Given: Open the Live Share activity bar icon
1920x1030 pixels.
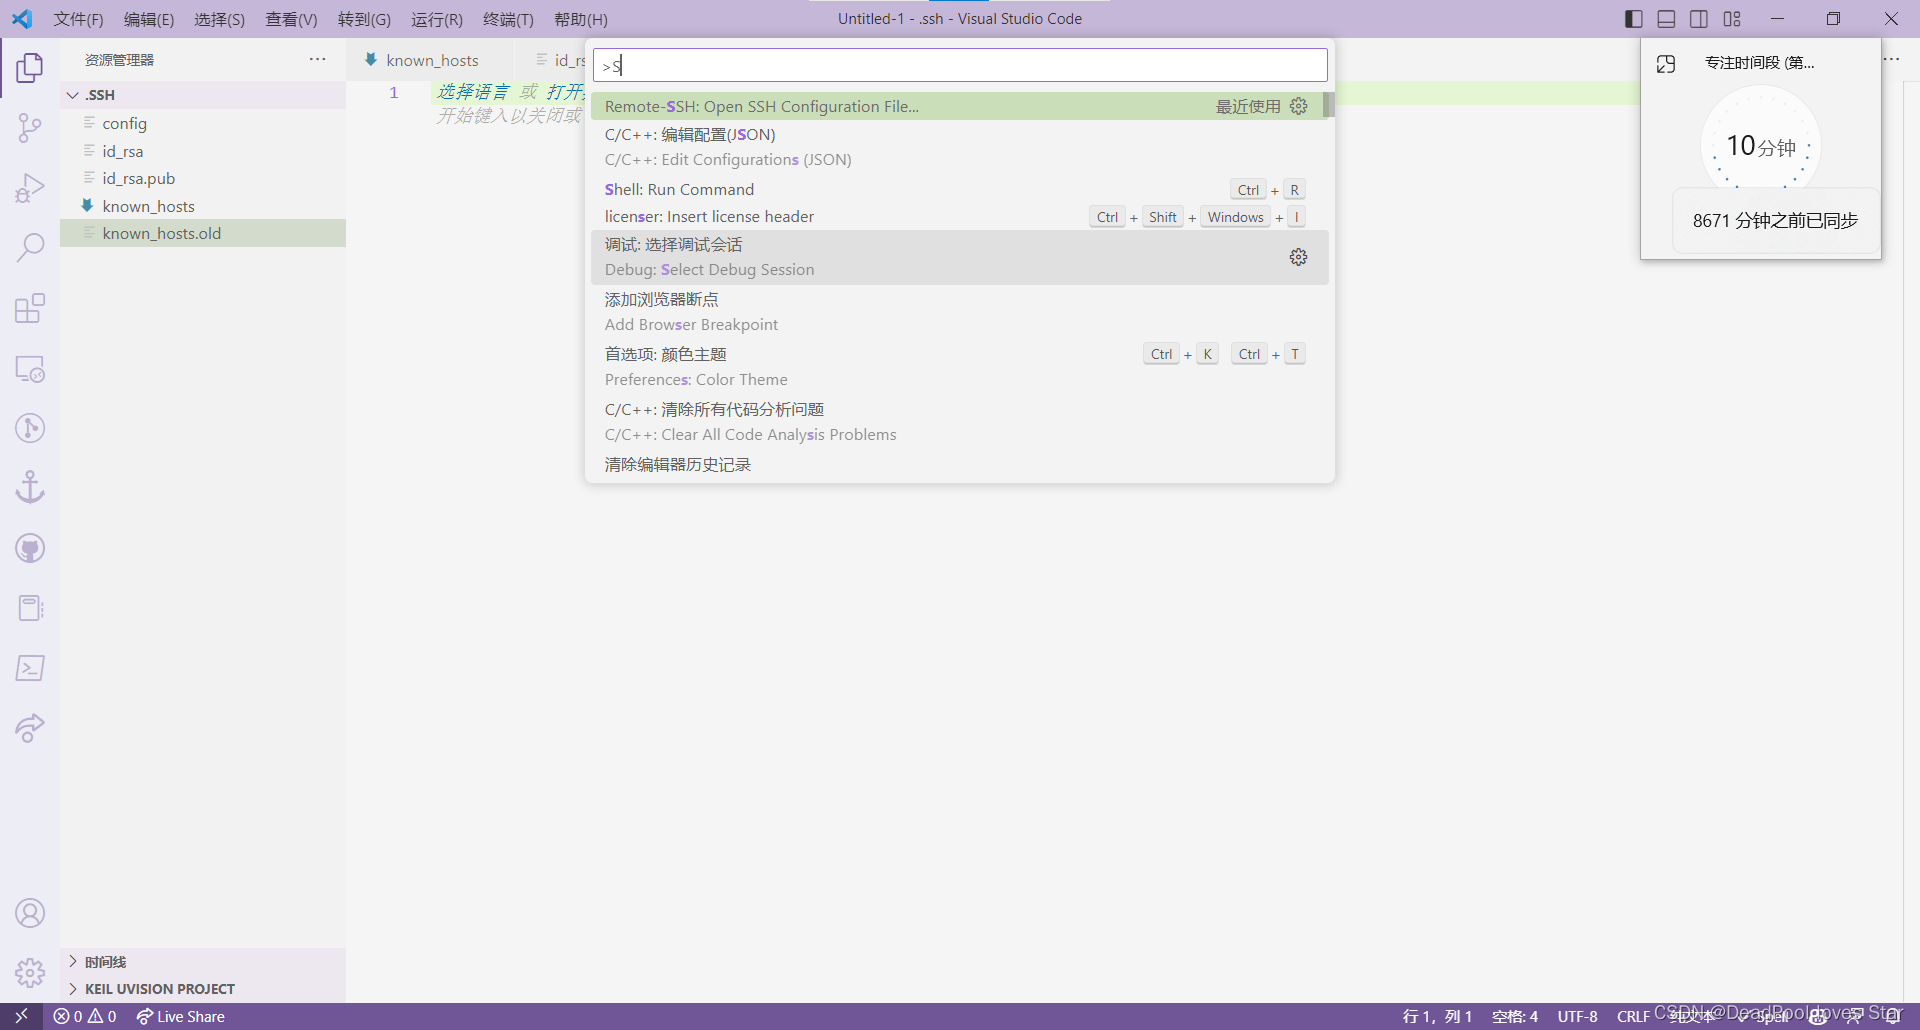Looking at the screenshot, I should (x=30, y=728).
